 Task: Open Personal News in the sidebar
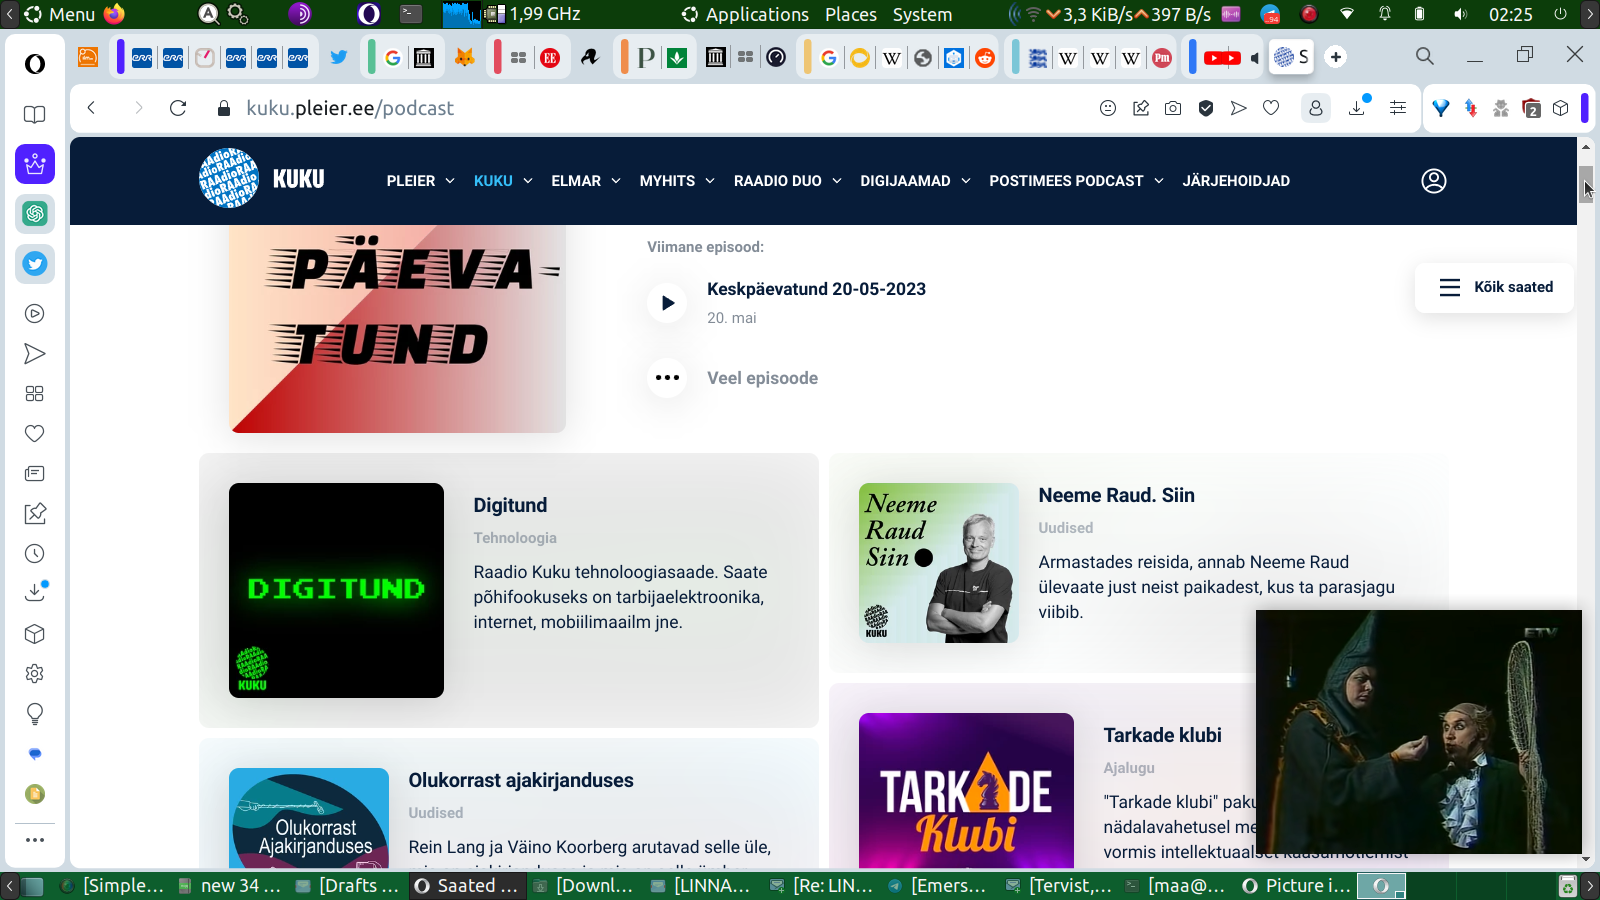point(35,474)
